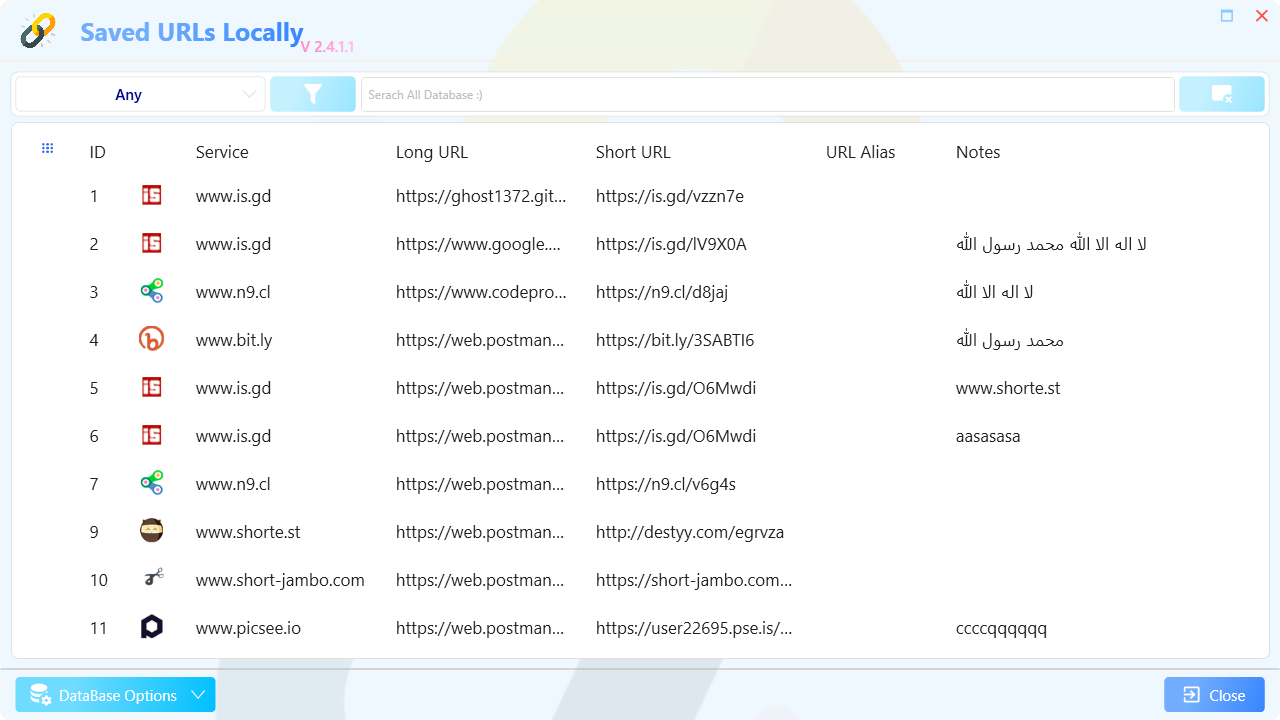Expand the DataBase Options menu

115,695
